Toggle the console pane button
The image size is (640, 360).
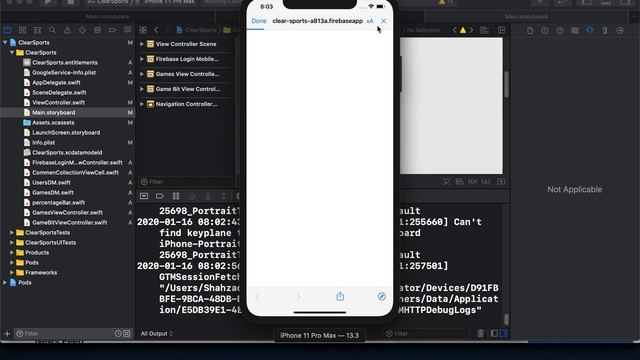click(503, 333)
